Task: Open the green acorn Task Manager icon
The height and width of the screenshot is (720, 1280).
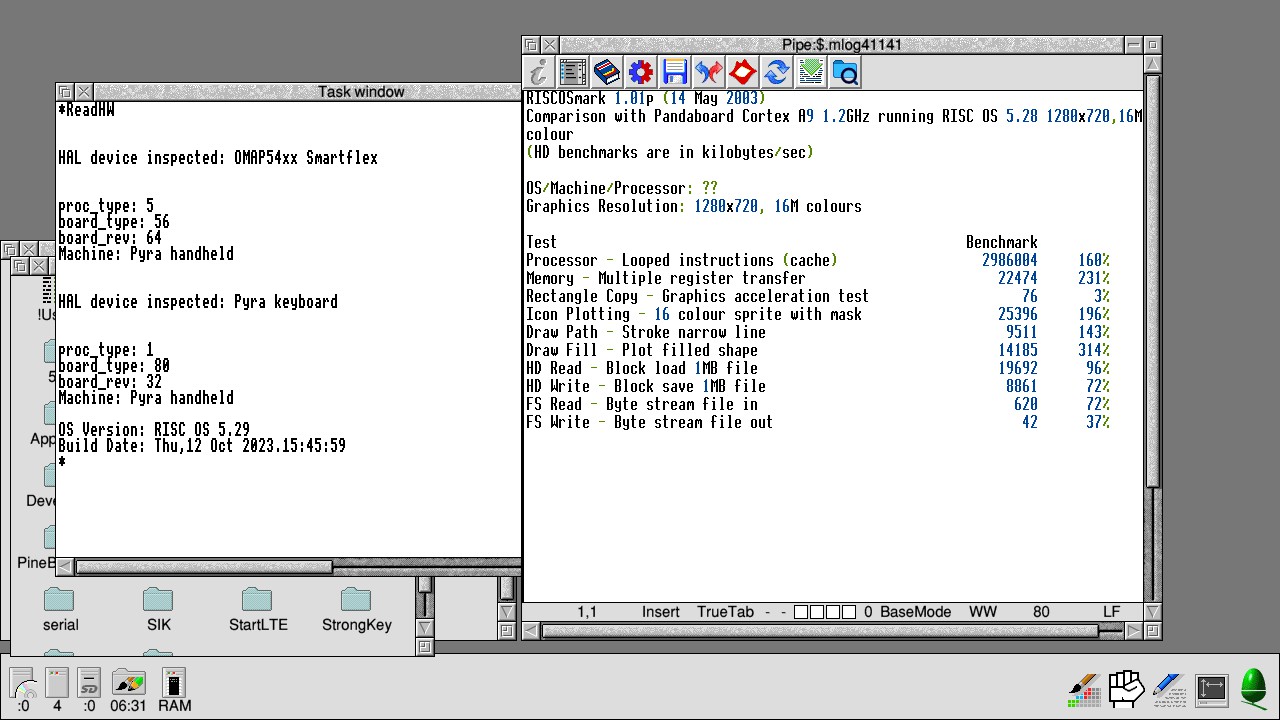Action: click(x=1254, y=688)
